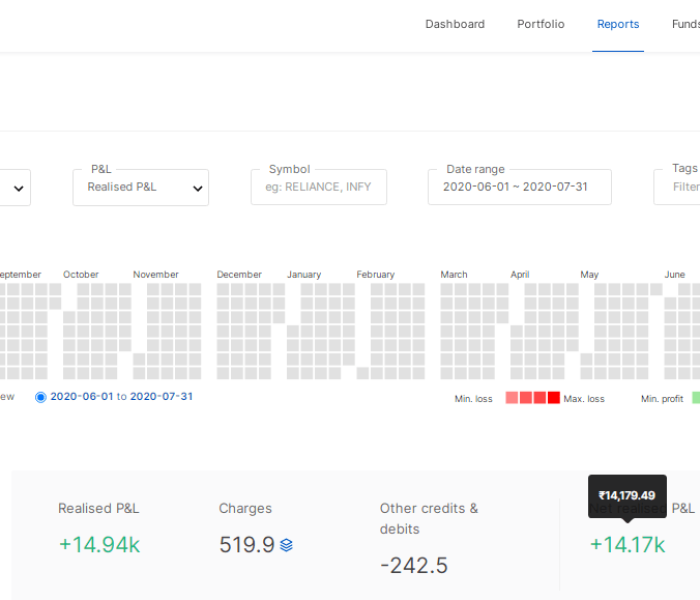Open the Charges breakdown layers icon
The height and width of the screenshot is (600, 700).
(286, 545)
